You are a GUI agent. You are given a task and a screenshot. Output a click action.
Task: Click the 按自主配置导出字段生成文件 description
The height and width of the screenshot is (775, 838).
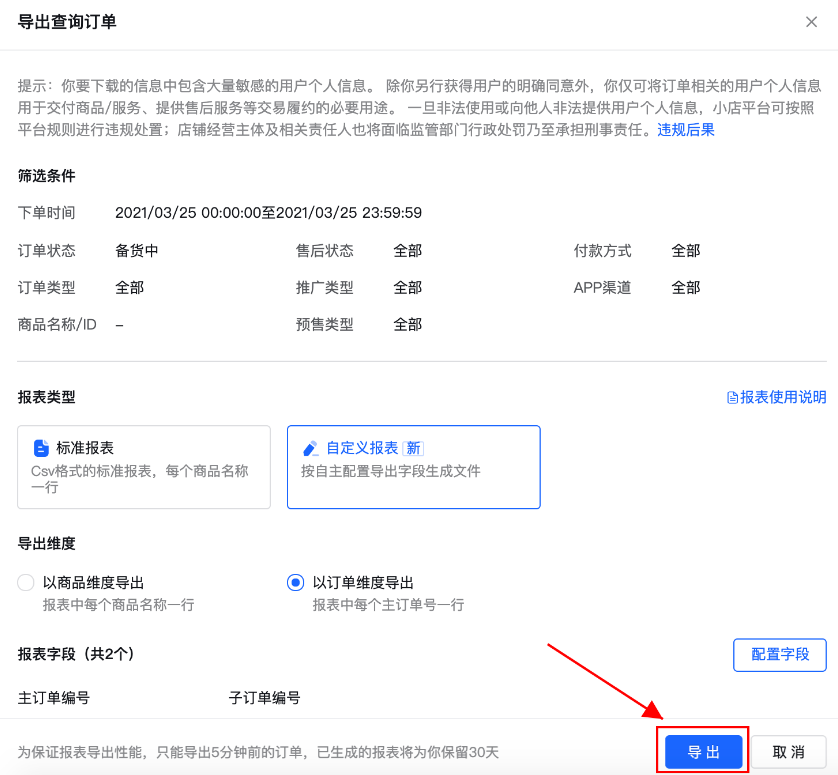click(x=391, y=471)
